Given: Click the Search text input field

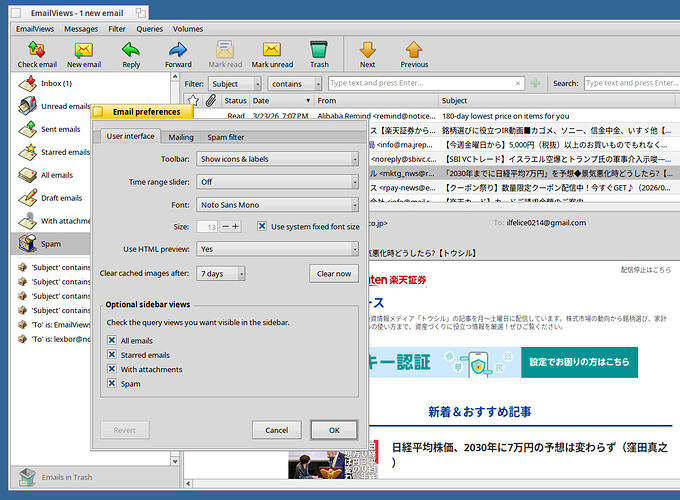Looking at the screenshot, I should coord(631,83).
